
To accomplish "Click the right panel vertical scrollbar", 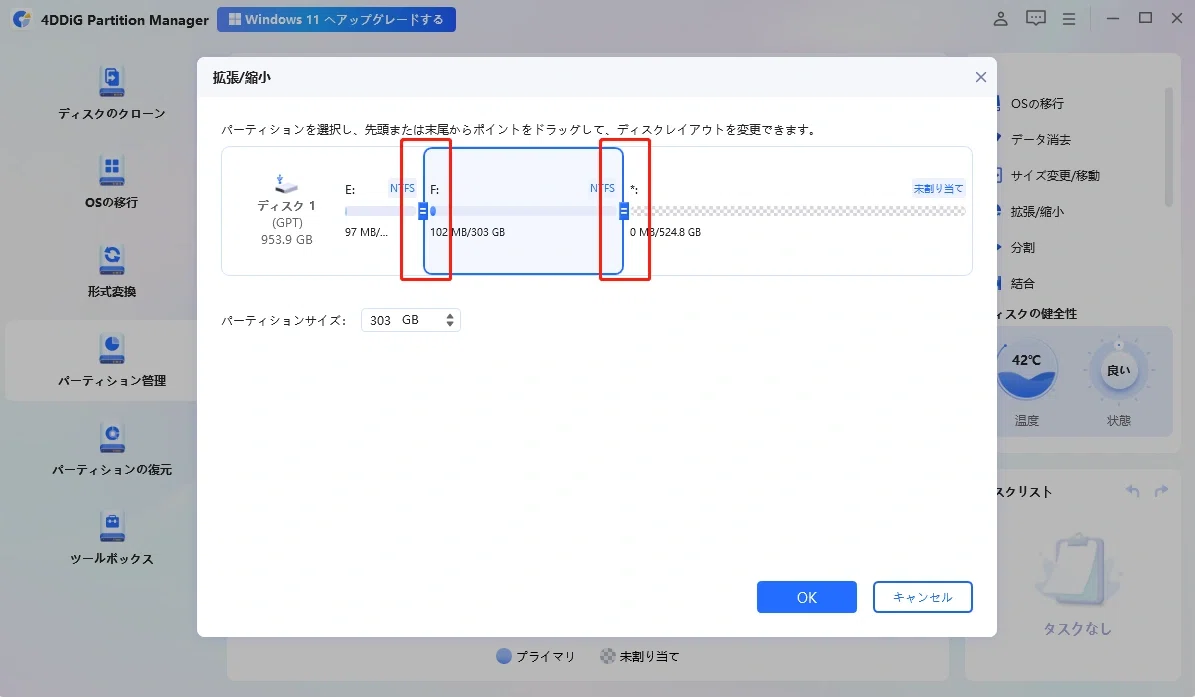I will (x=1168, y=147).
